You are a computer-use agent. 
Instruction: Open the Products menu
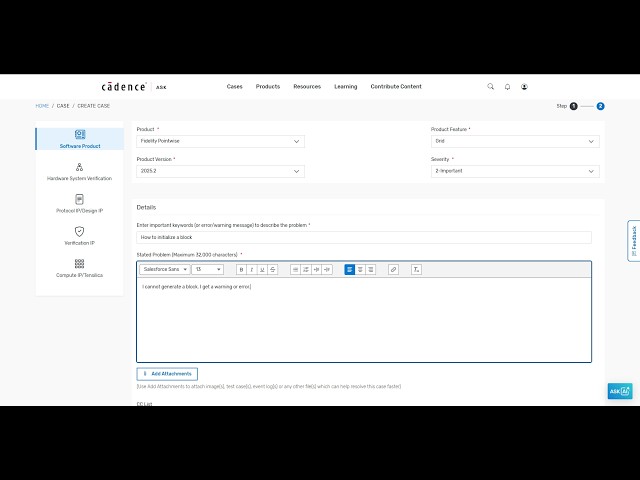pyautogui.click(x=268, y=87)
